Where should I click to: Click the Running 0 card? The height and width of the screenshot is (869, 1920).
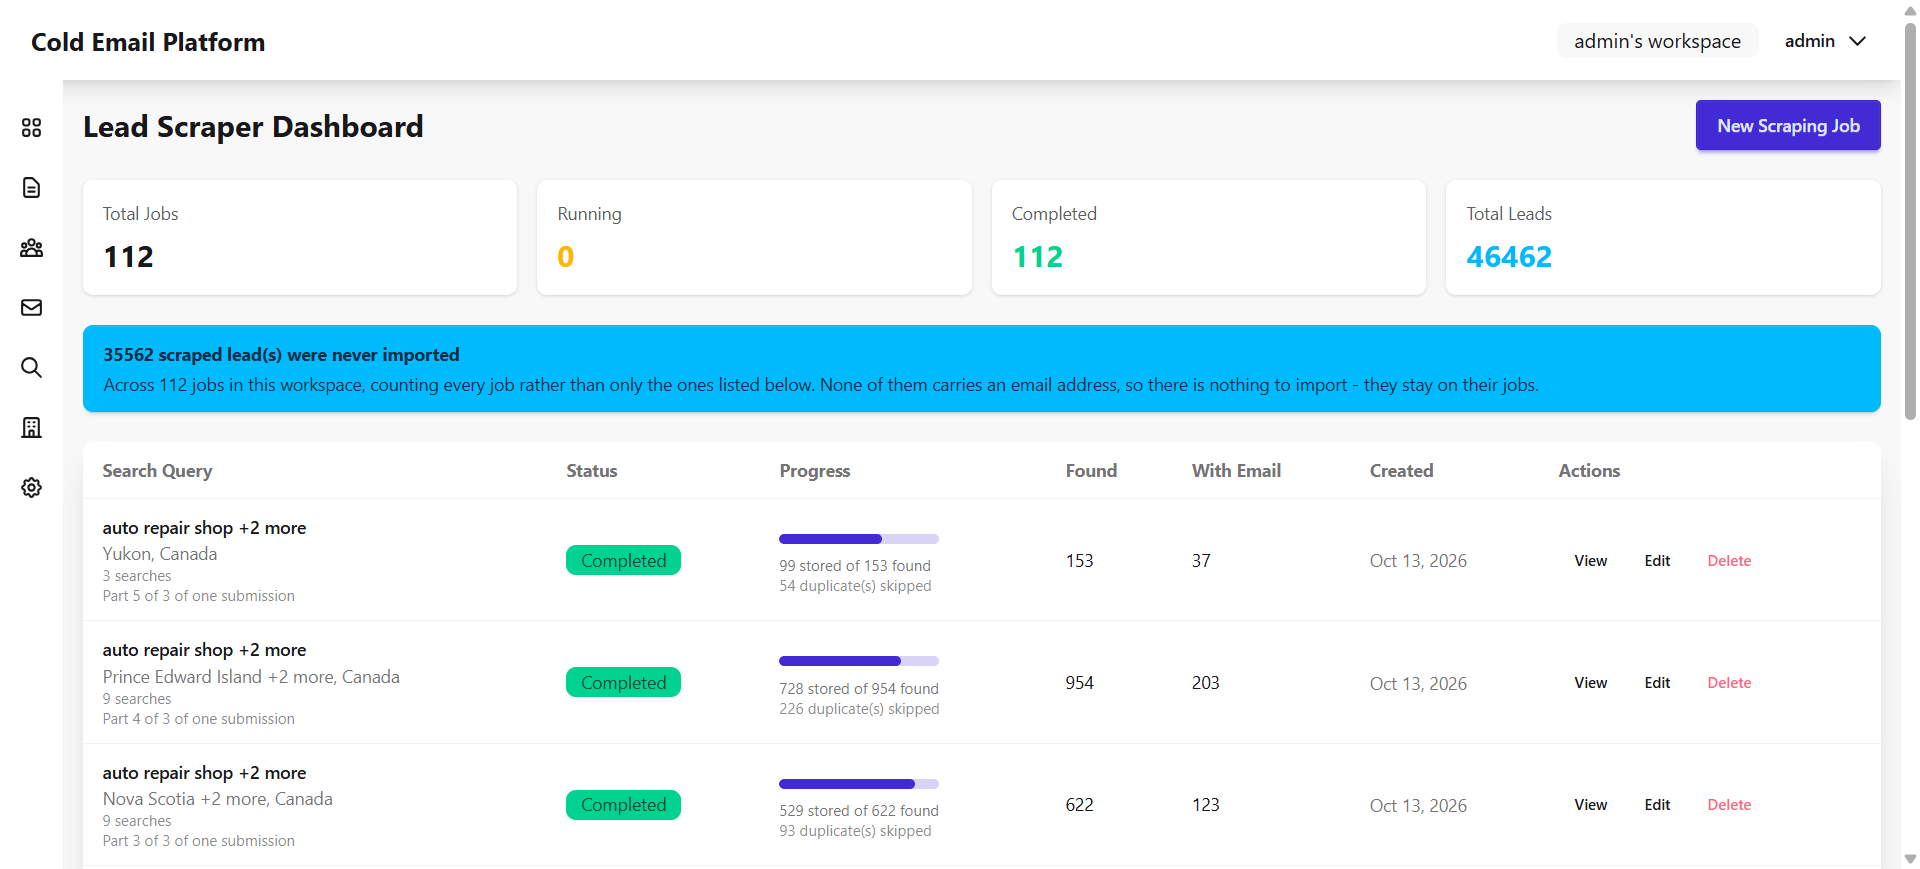[754, 237]
